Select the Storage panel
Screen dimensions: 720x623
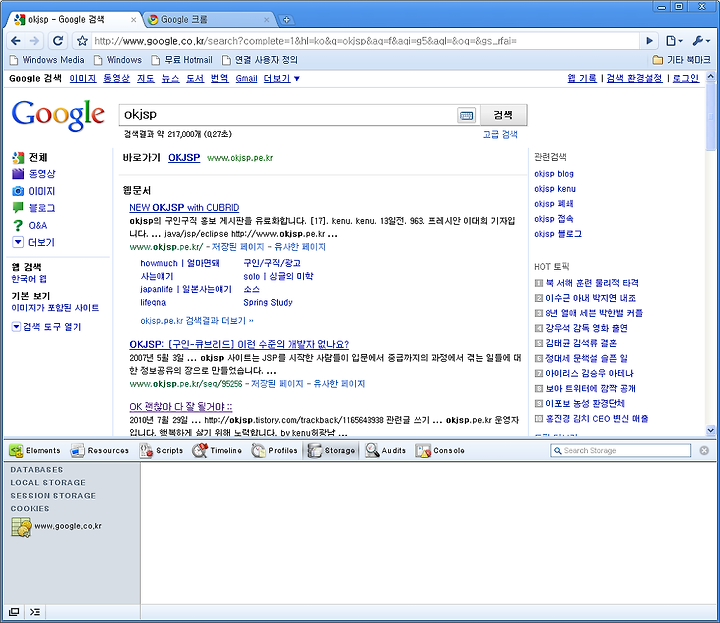332,450
